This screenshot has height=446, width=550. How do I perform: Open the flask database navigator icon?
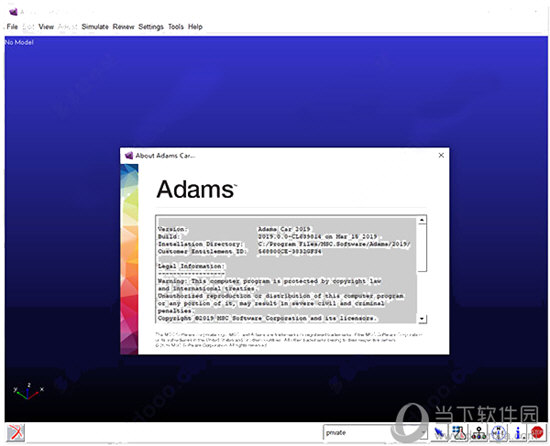pos(458,433)
